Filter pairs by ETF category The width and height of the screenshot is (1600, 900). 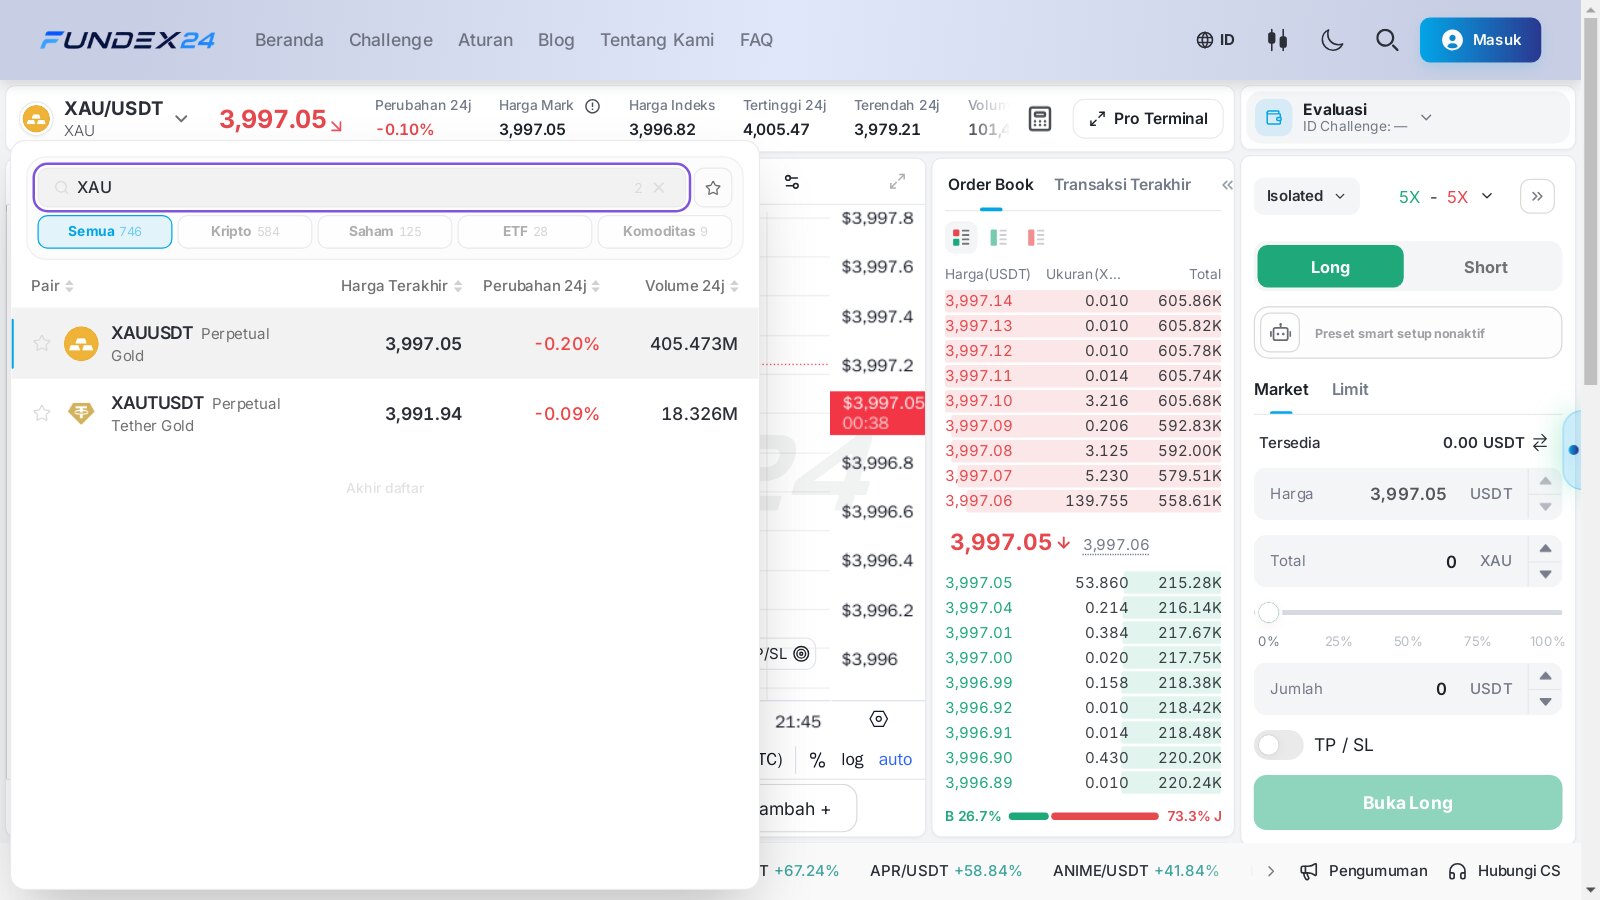tap(525, 231)
